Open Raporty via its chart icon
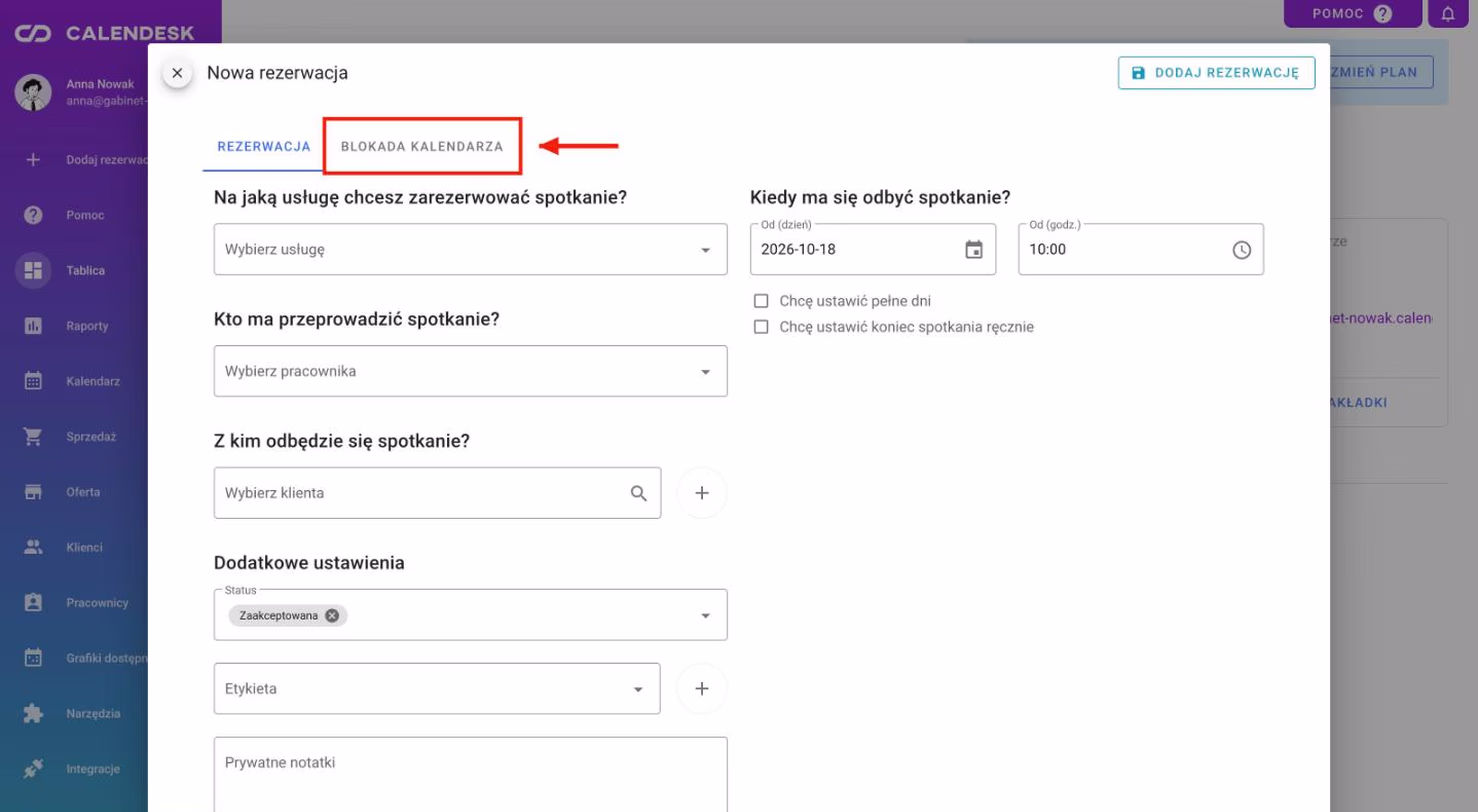 [x=33, y=326]
